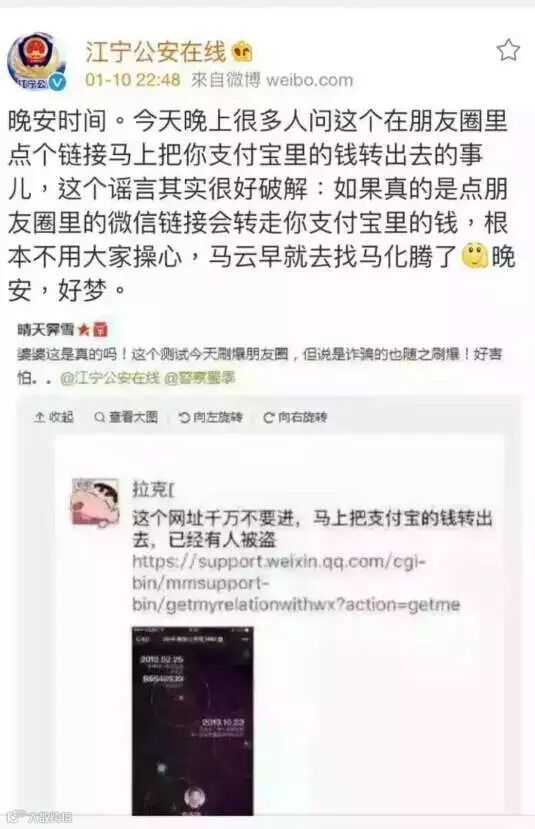Collapse the image with 收起
This screenshot has height=829, width=535.
(x=53, y=417)
